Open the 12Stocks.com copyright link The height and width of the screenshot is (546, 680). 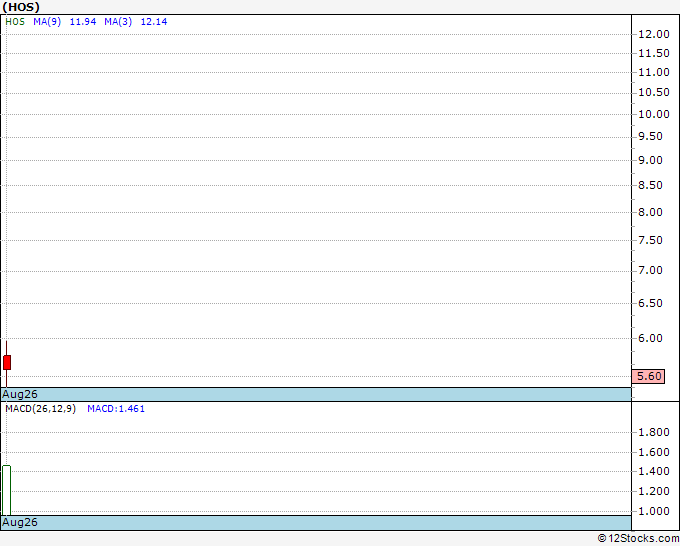638,539
